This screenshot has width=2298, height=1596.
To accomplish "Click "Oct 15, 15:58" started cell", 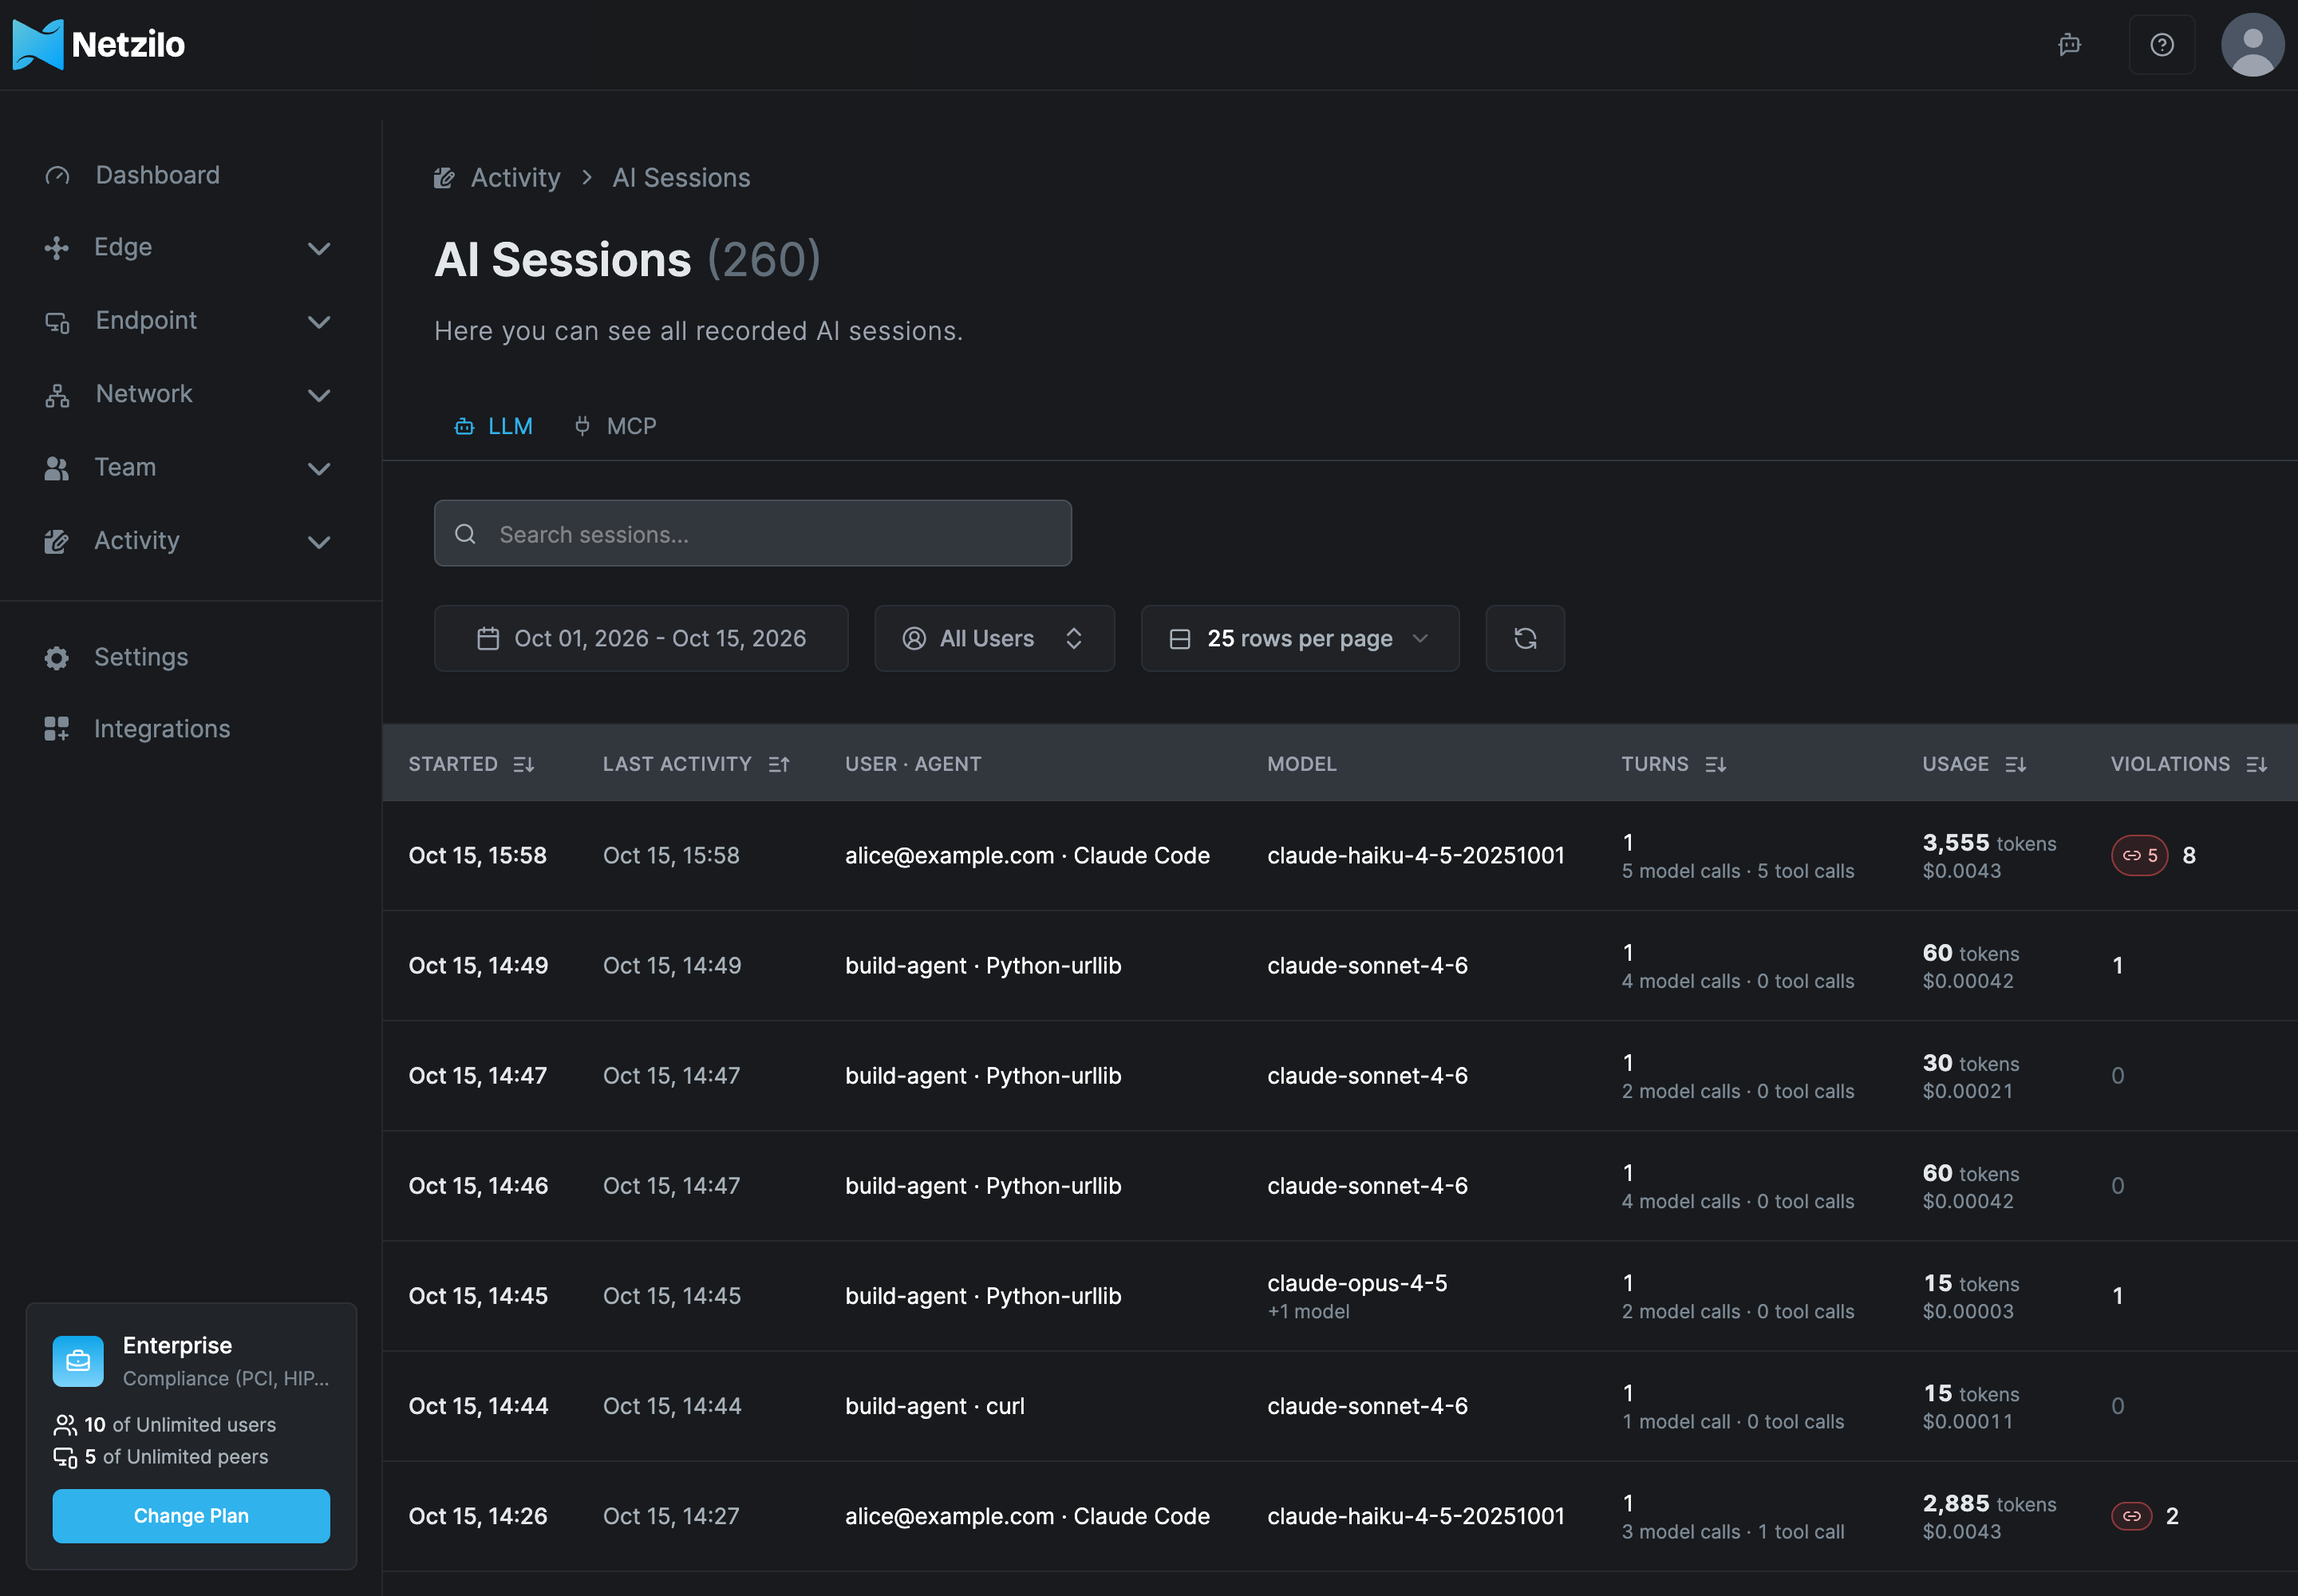I will pyautogui.click(x=477, y=856).
